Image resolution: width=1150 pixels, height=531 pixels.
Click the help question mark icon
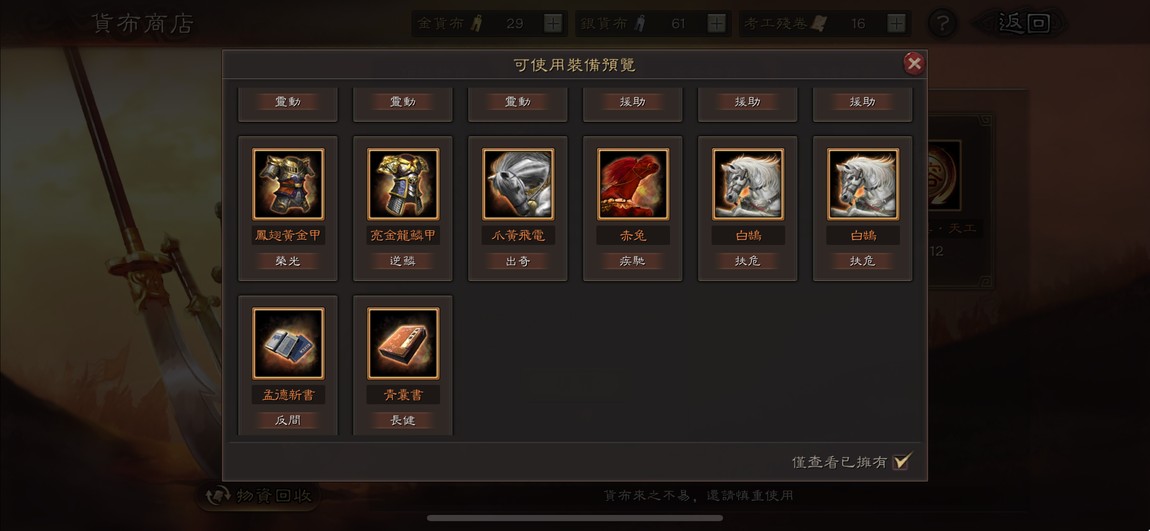[x=942, y=23]
